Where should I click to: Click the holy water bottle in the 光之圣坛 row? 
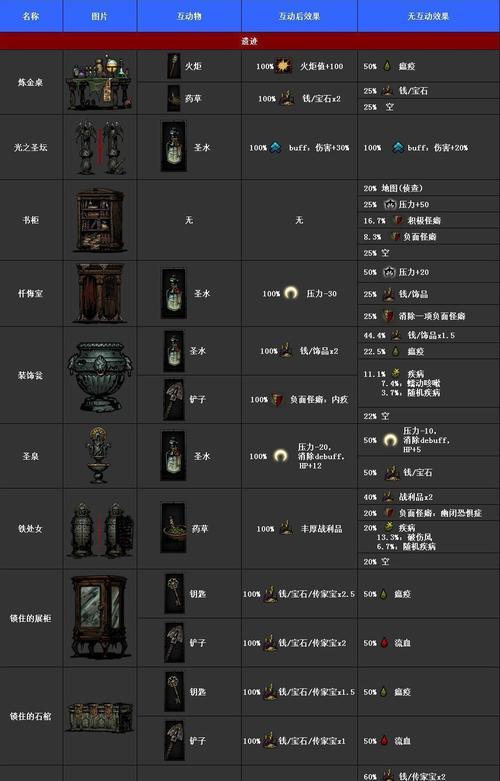tap(174, 147)
